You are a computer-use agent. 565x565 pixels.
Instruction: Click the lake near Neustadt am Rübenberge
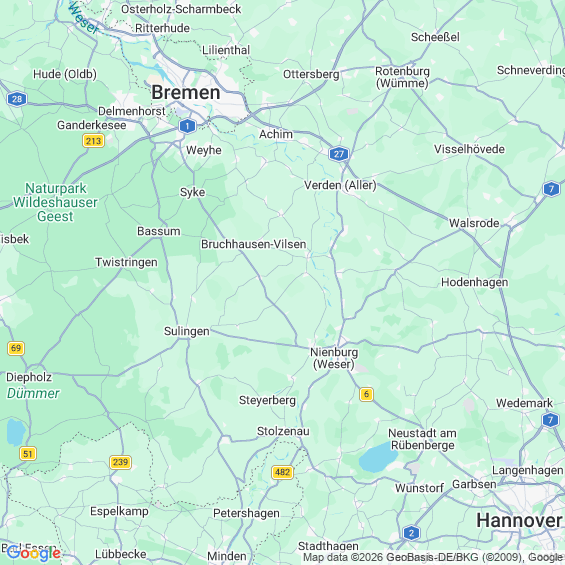(x=378, y=458)
